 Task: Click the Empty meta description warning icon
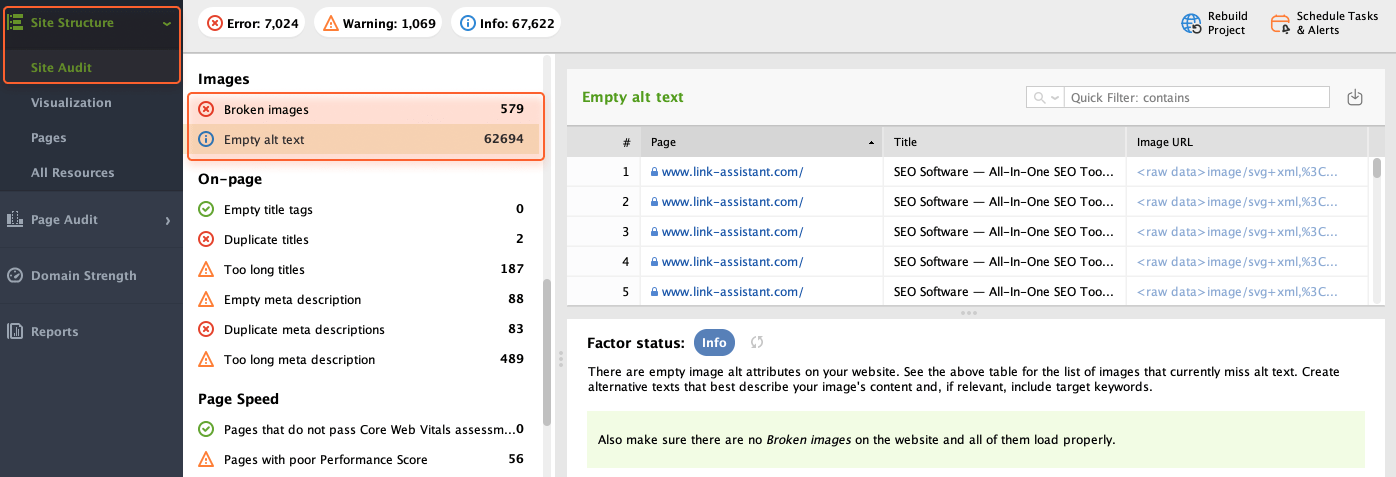pyautogui.click(x=206, y=299)
